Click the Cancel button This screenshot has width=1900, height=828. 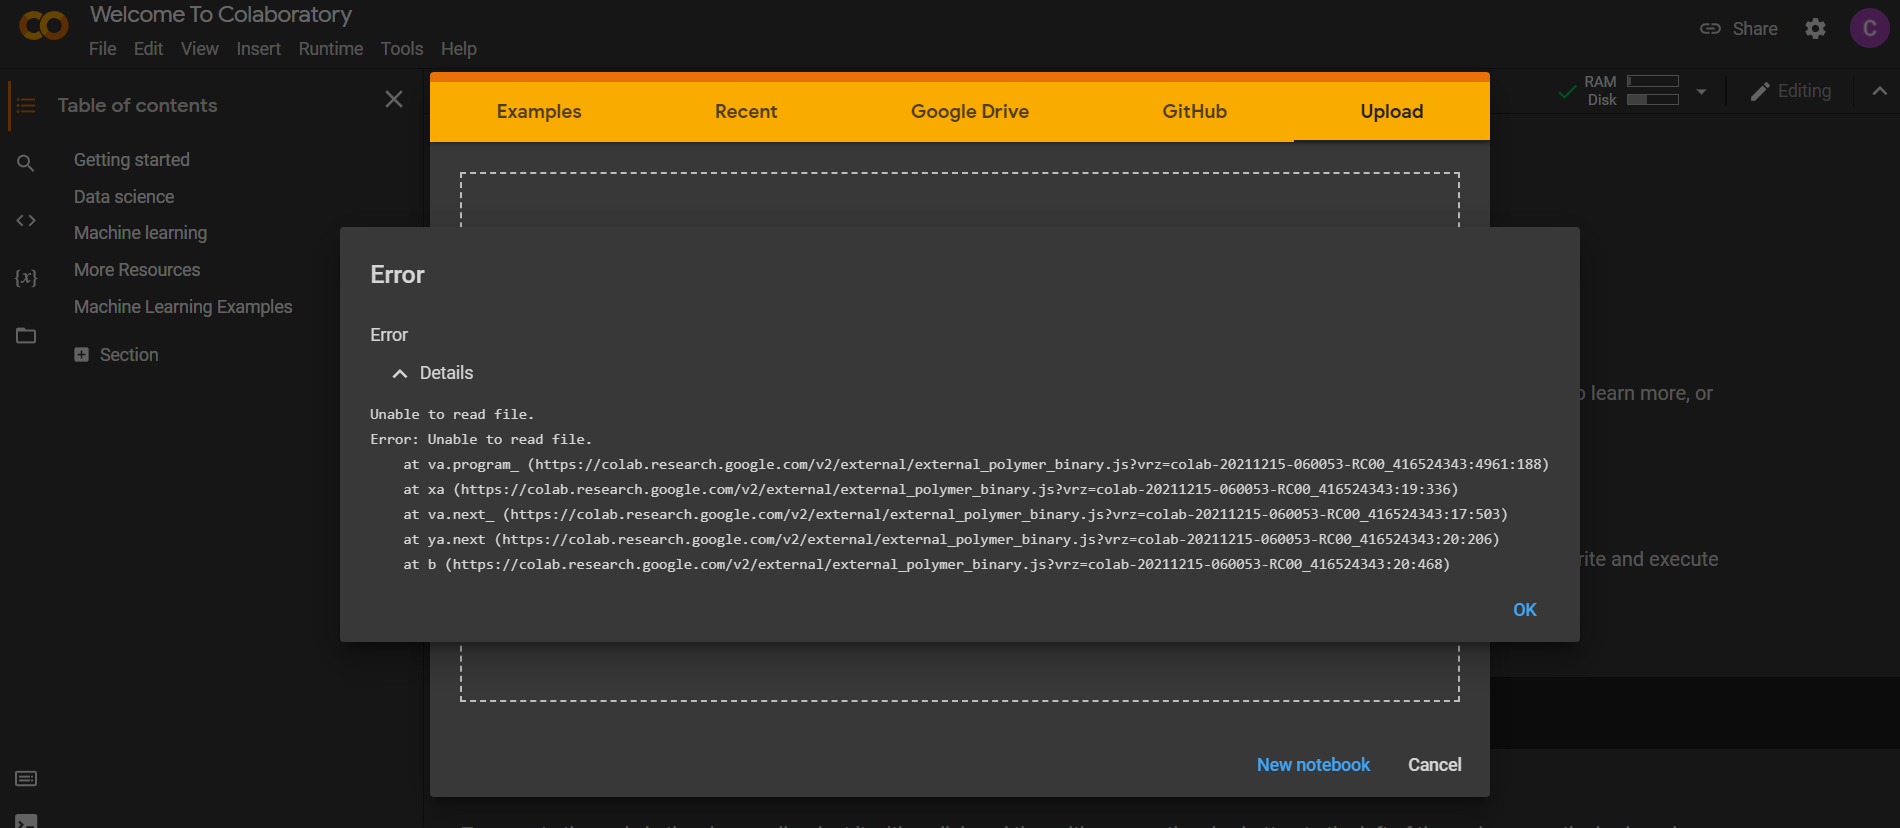(x=1434, y=765)
